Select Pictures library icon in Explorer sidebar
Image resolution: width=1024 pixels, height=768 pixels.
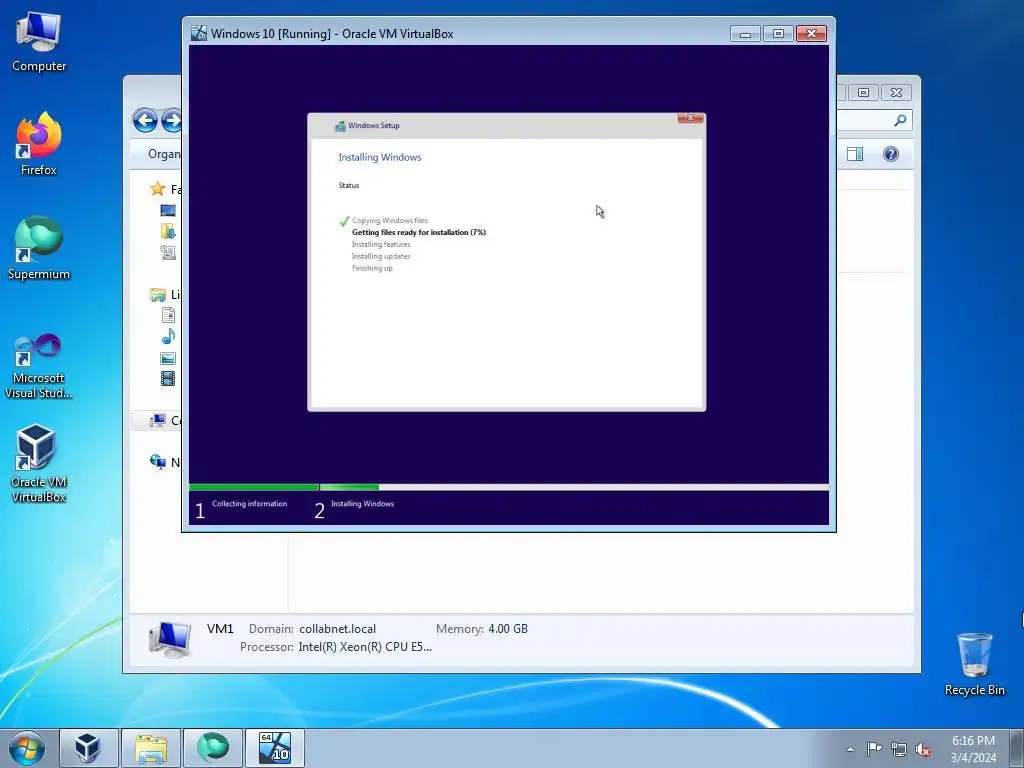(x=168, y=358)
